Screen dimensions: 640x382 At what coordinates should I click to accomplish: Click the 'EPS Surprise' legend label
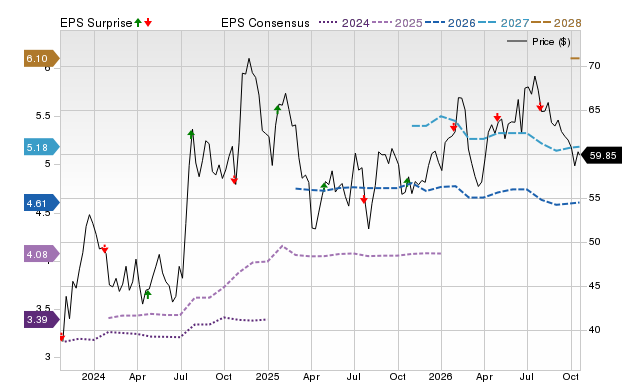(x=96, y=23)
